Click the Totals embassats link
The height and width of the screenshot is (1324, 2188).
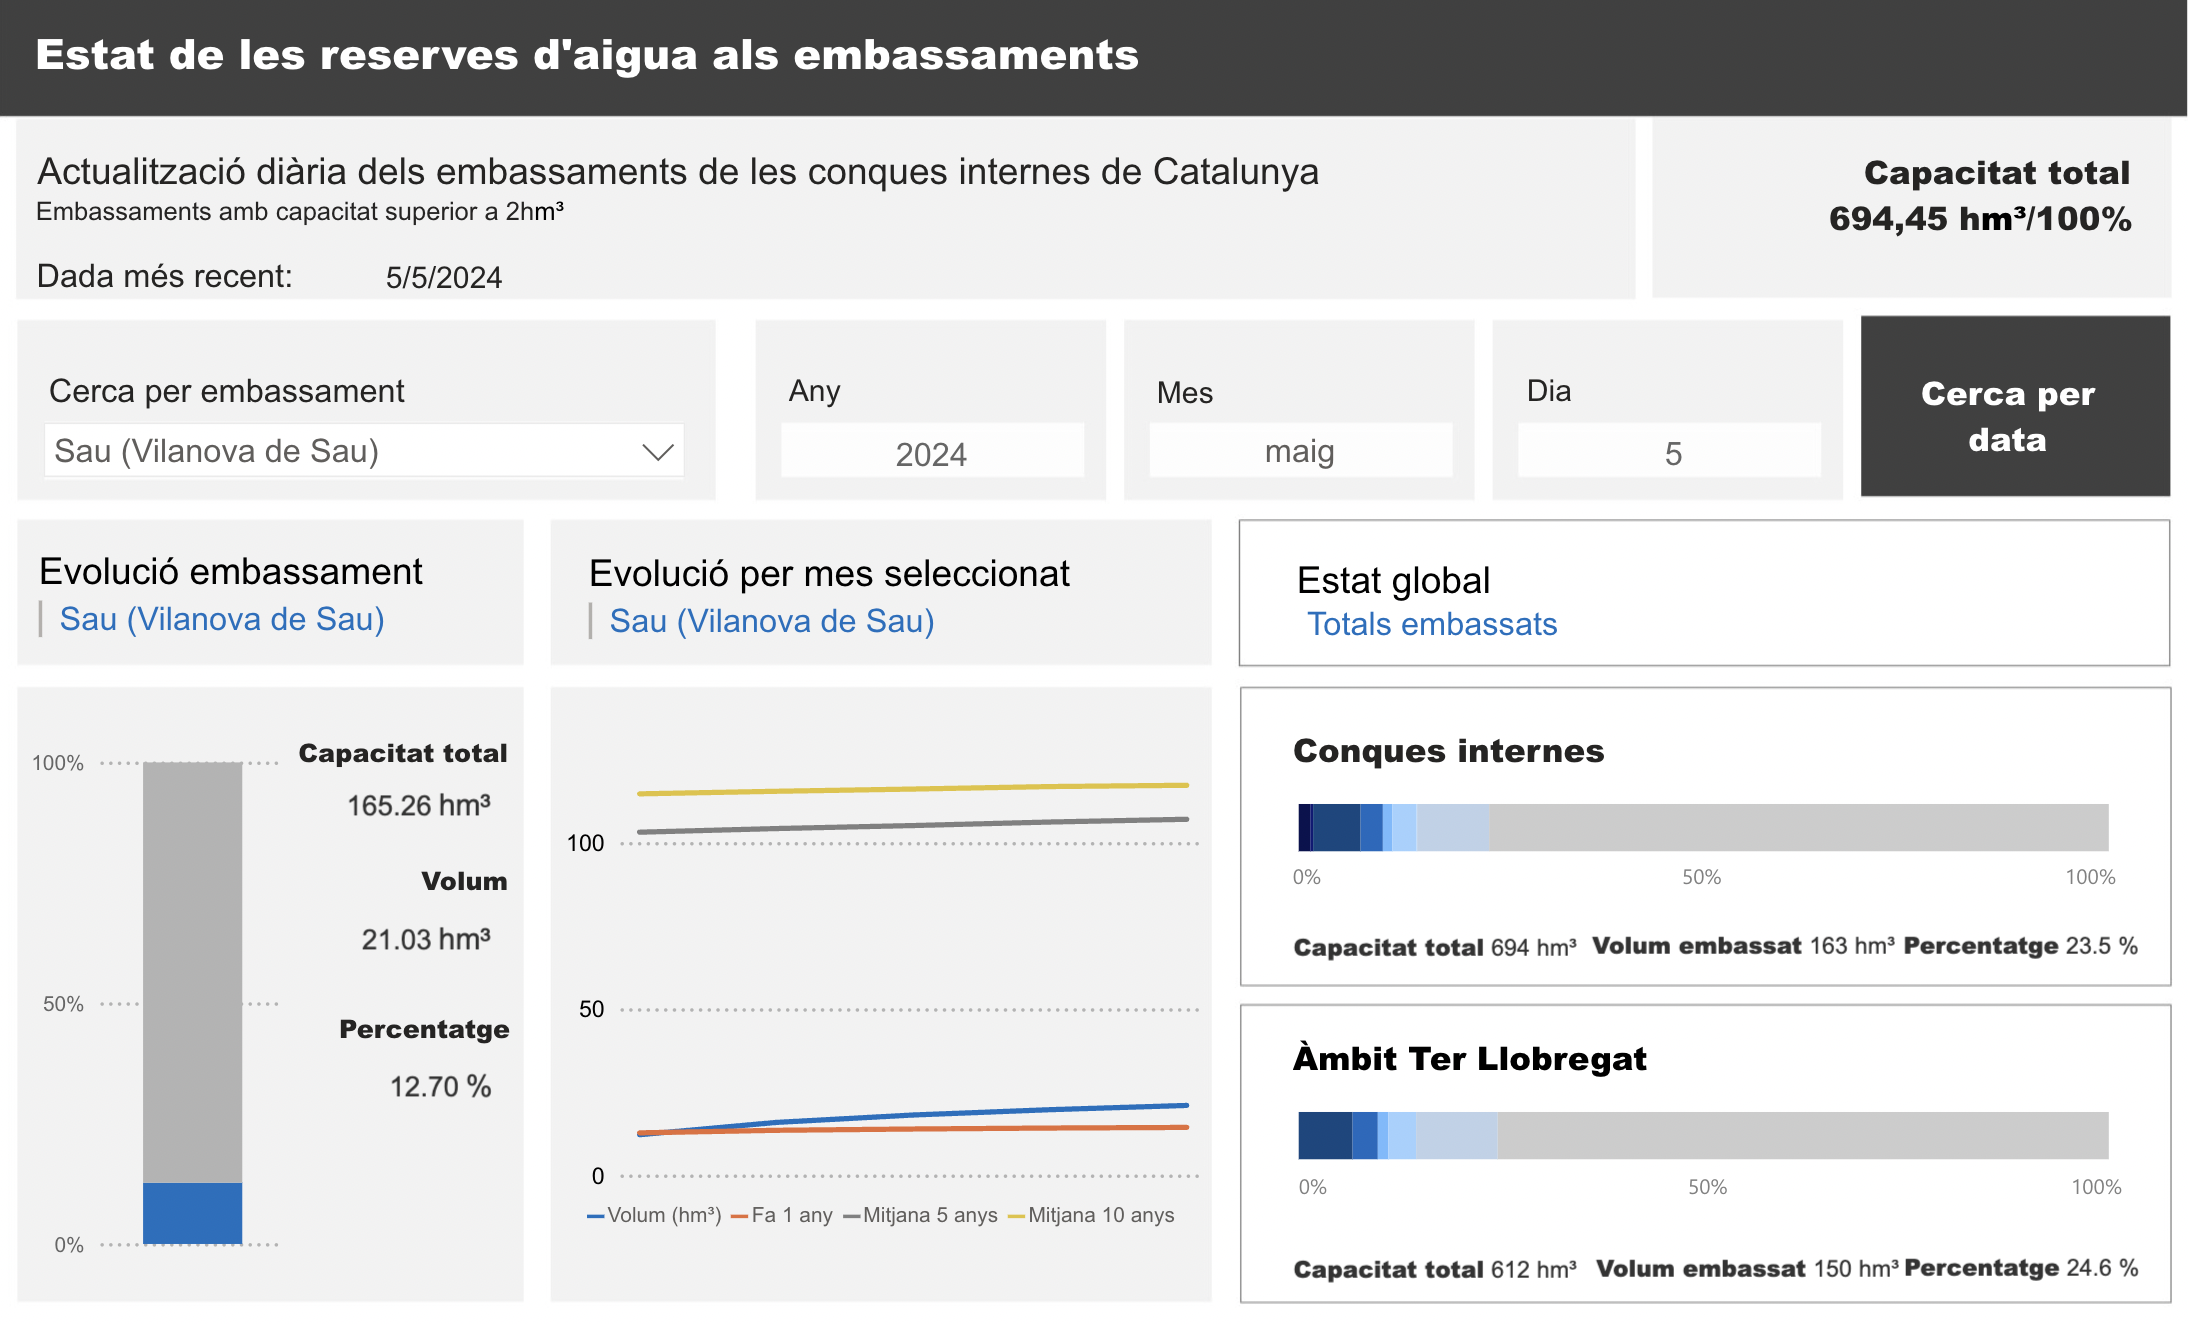tap(1432, 624)
